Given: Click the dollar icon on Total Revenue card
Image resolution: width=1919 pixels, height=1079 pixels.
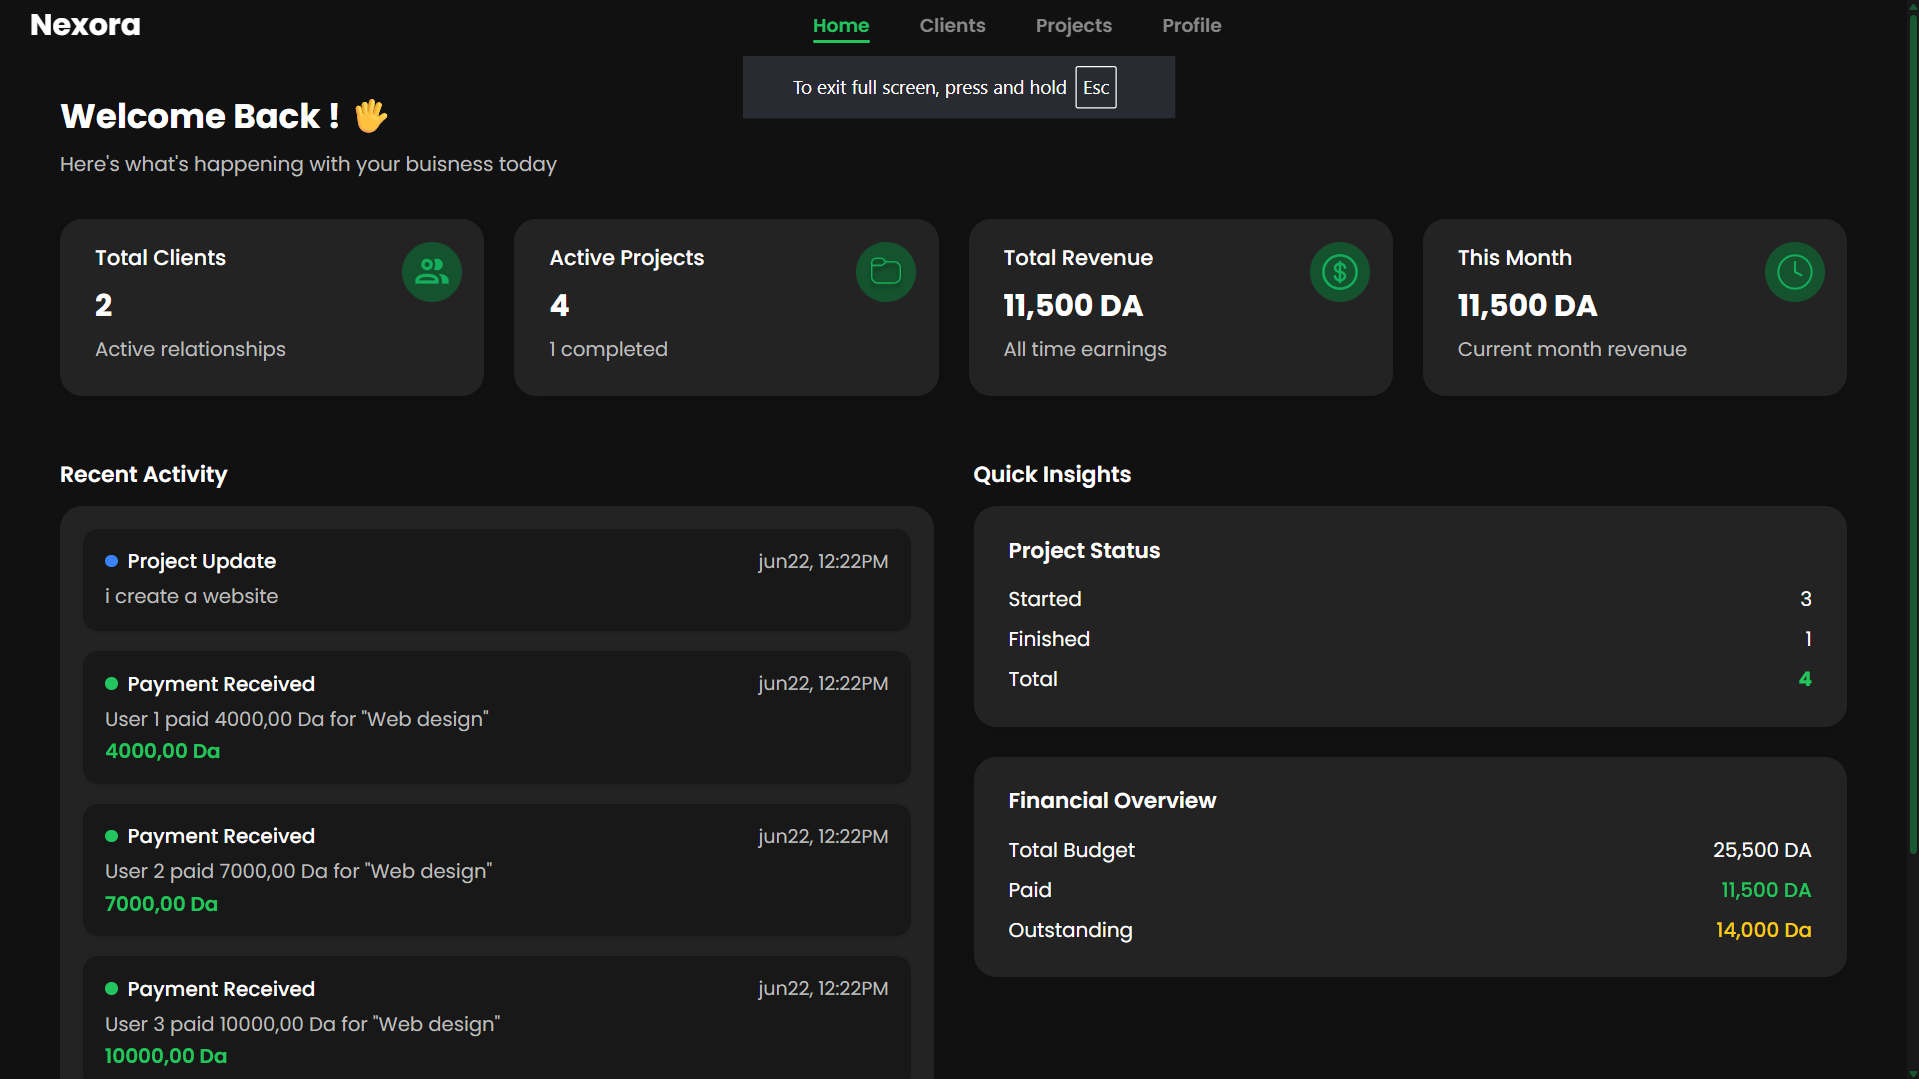Looking at the screenshot, I should (1339, 271).
